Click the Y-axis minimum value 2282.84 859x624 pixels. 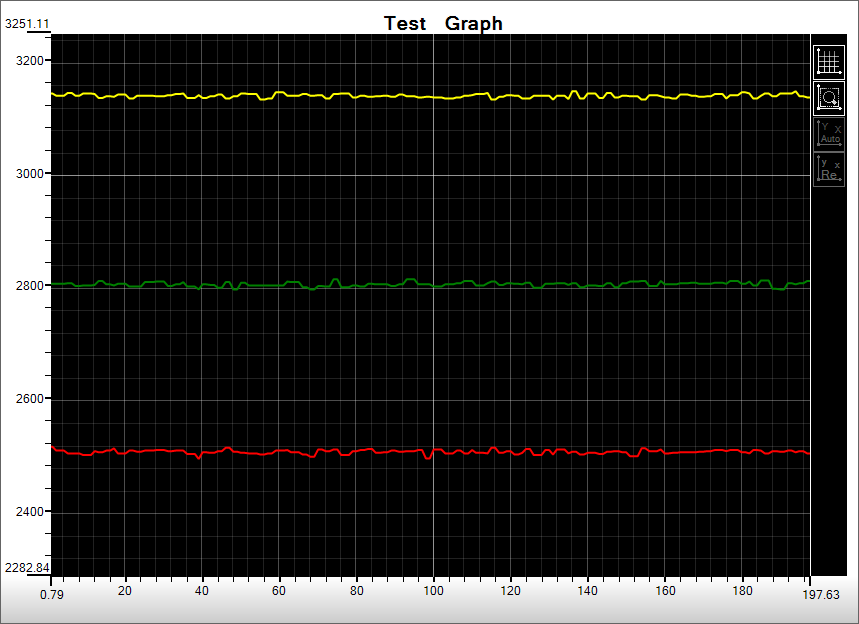coord(27,568)
